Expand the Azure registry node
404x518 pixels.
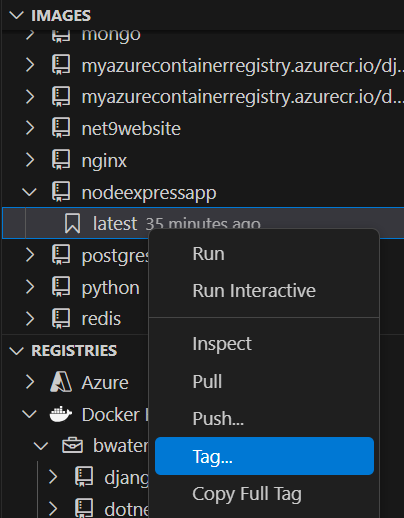30,382
